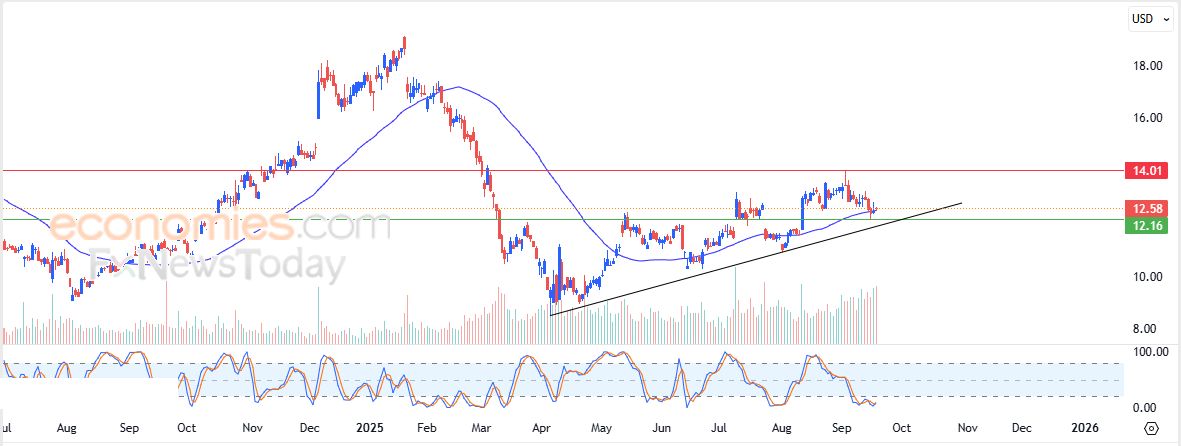Click the 2026 label on time axis
Screen dimensions: 1181x446
[1085, 427]
